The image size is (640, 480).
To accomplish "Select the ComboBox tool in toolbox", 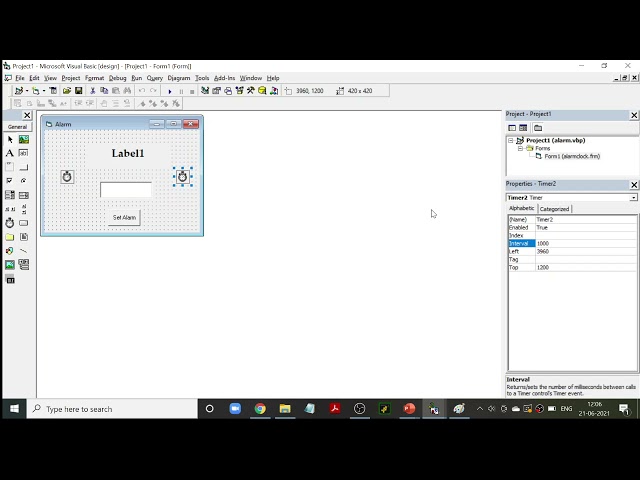I will click(x=10, y=195).
